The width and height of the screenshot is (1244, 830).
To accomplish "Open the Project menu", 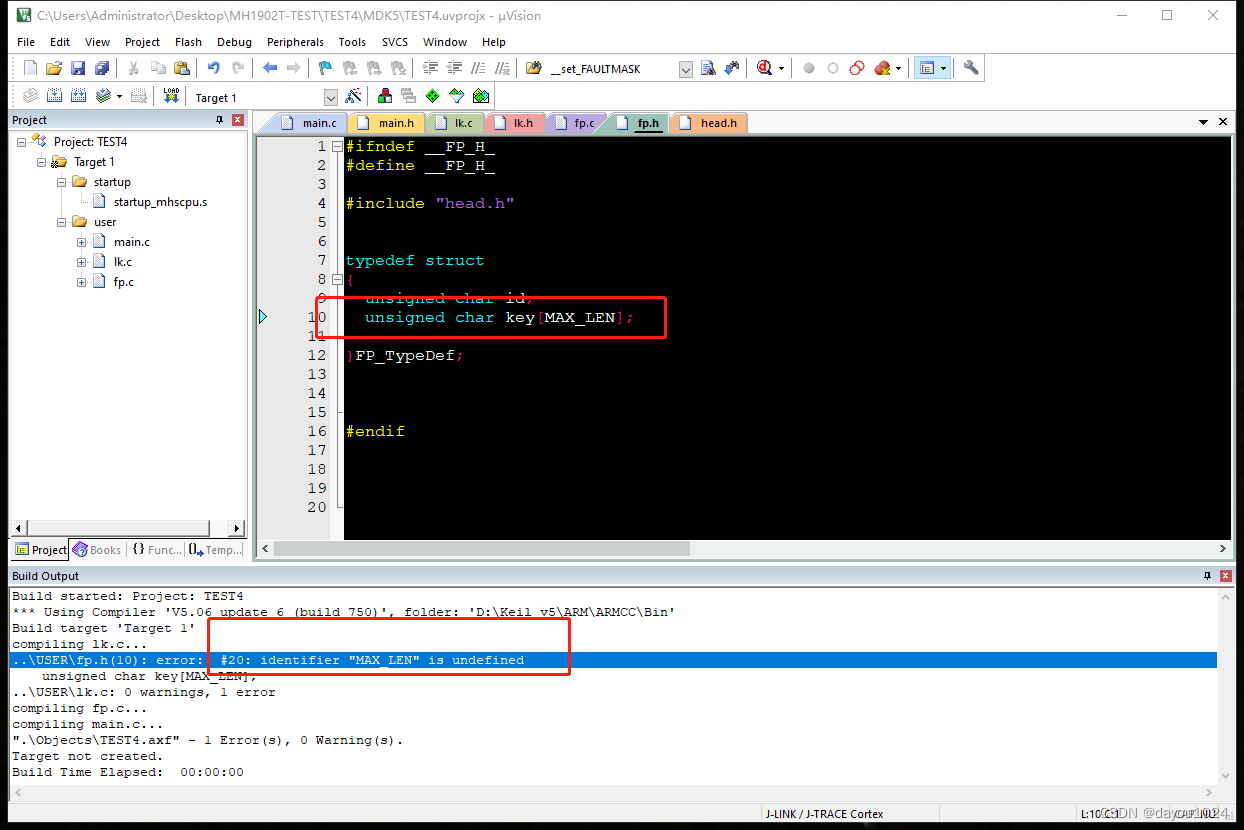I will point(142,42).
